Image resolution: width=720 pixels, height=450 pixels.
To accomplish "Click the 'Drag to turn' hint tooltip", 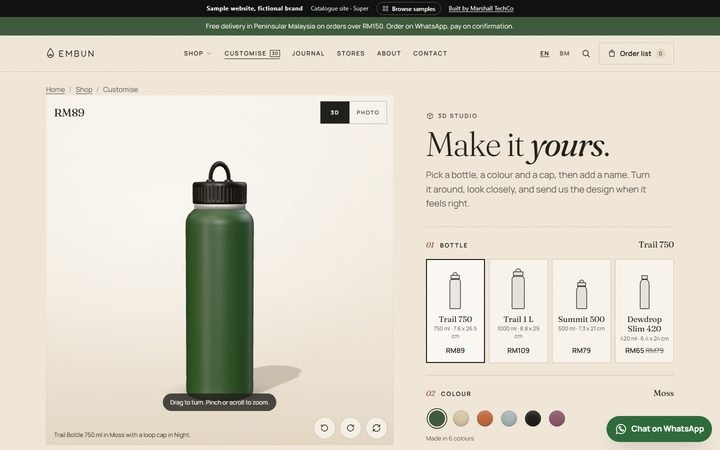I will click(x=219, y=402).
